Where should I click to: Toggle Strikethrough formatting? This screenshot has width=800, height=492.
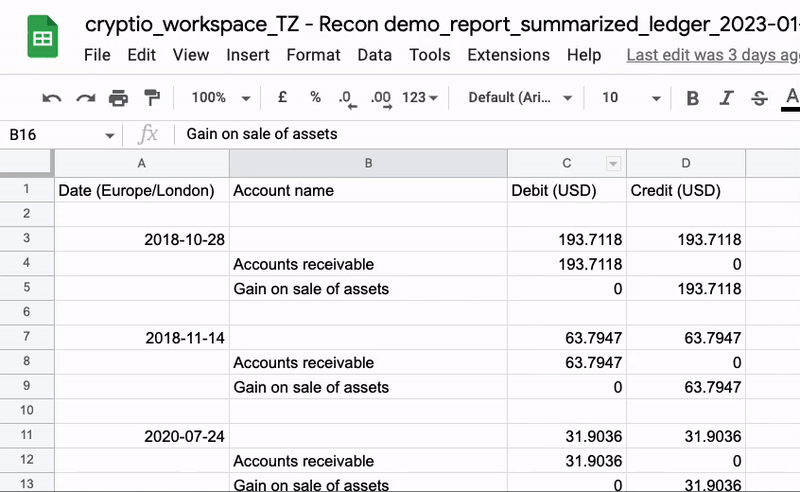(x=759, y=97)
